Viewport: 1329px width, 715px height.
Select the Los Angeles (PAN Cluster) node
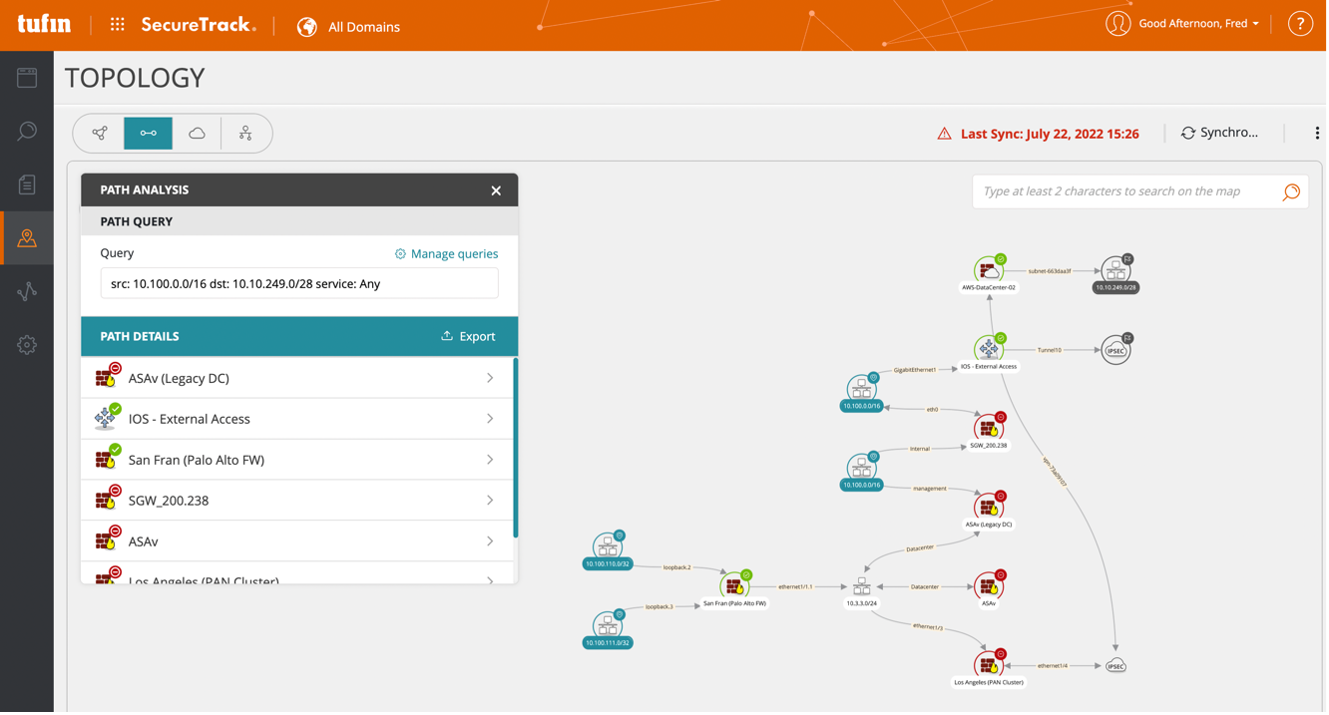point(989,665)
